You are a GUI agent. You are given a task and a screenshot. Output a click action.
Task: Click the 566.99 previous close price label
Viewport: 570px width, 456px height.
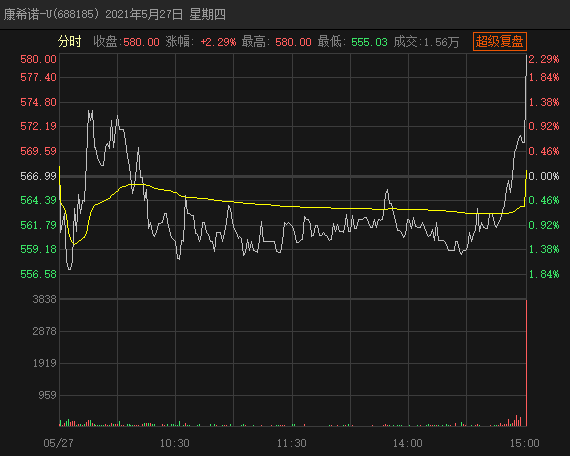[39, 176]
